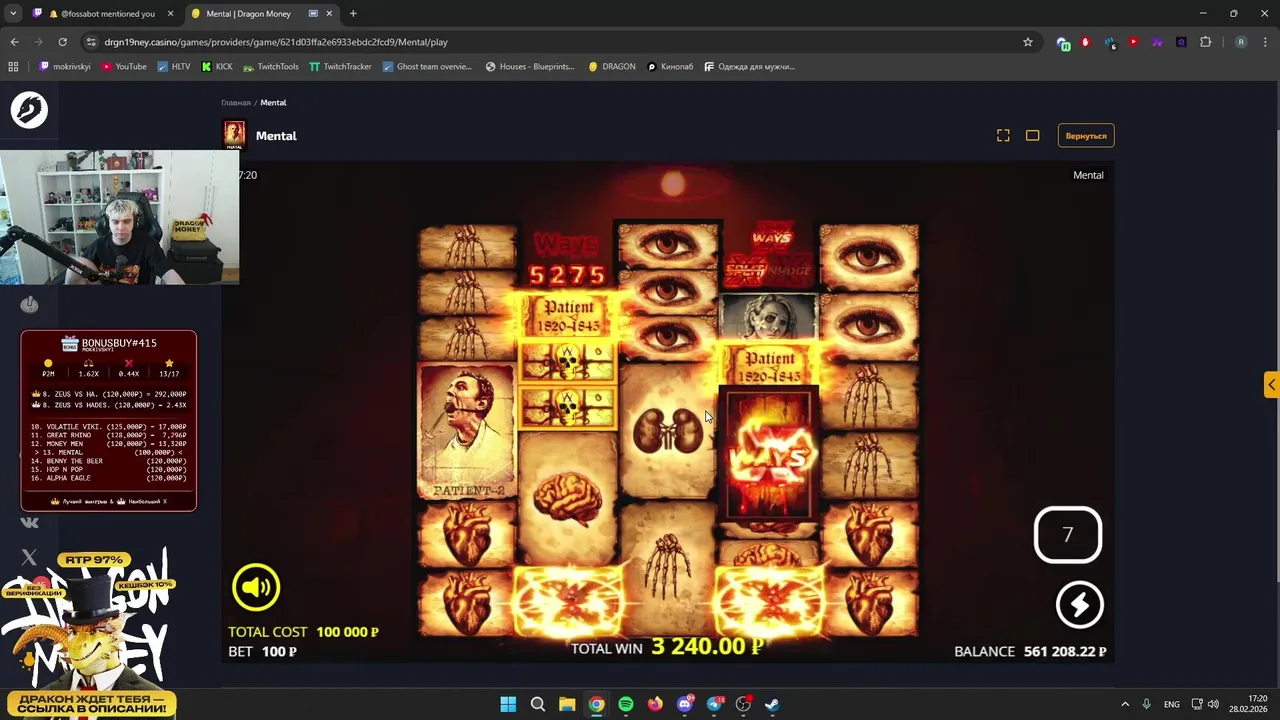
Task: Click the Mental game thumbnail icon
Action: tap(234, 135)
